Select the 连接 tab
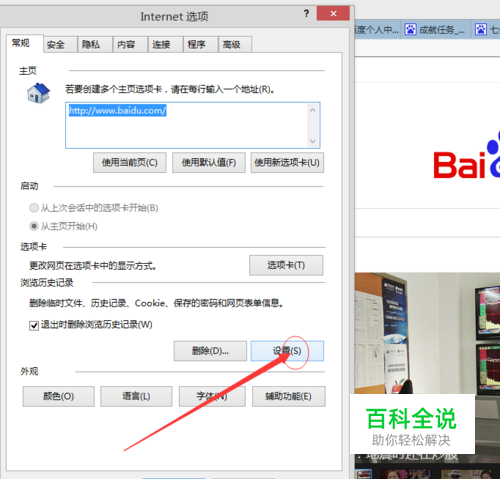 165,44
